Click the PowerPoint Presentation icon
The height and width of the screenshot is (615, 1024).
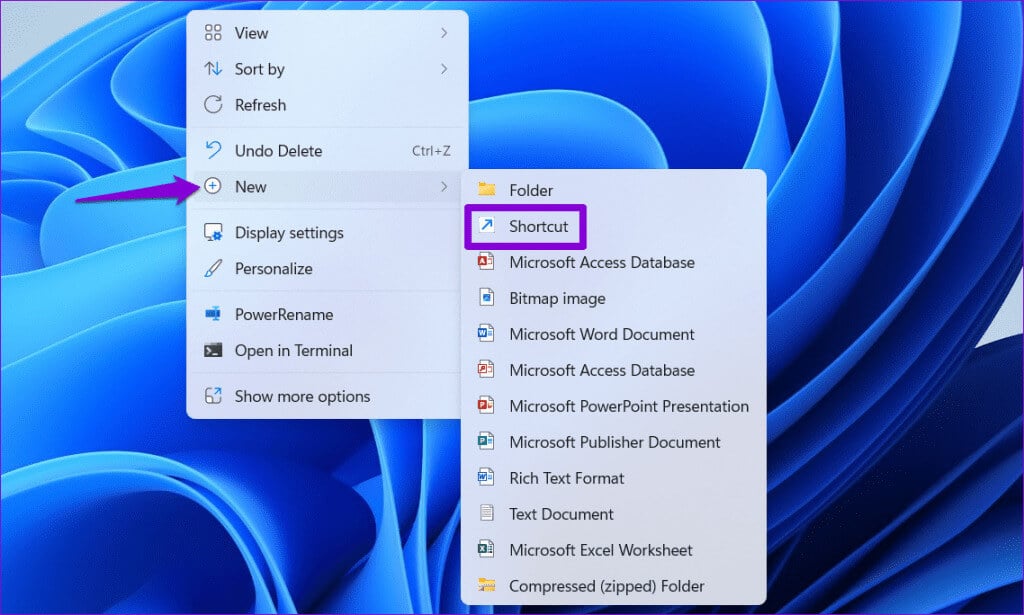click(486, 405)
